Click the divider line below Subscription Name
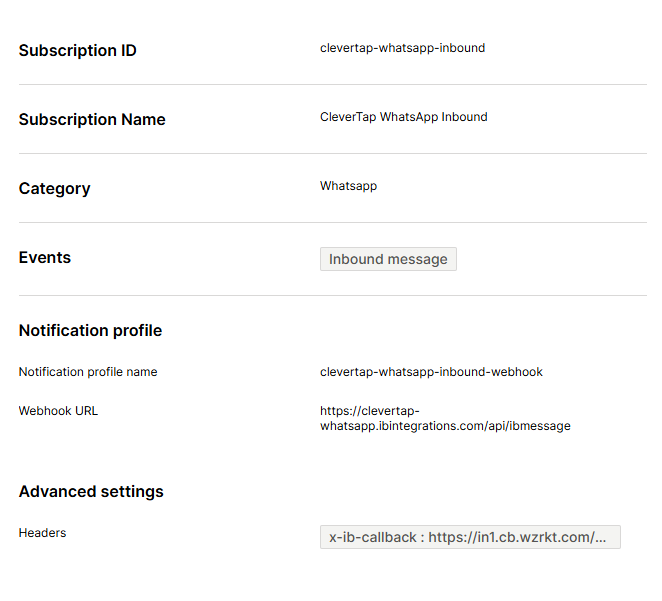662x601 pixels. (332, 154)
